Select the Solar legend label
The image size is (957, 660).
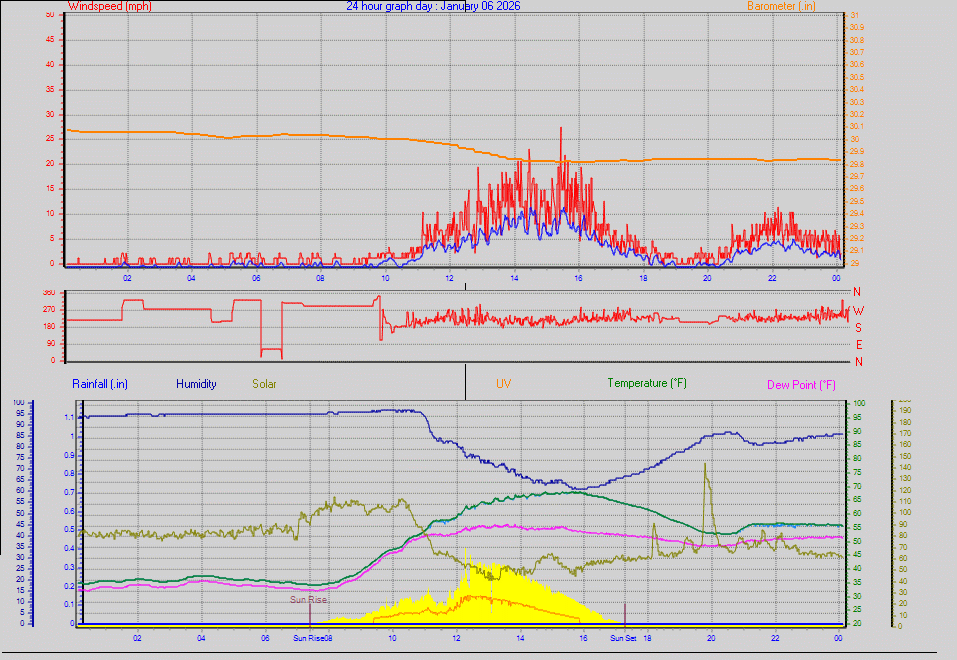(264, 383)
